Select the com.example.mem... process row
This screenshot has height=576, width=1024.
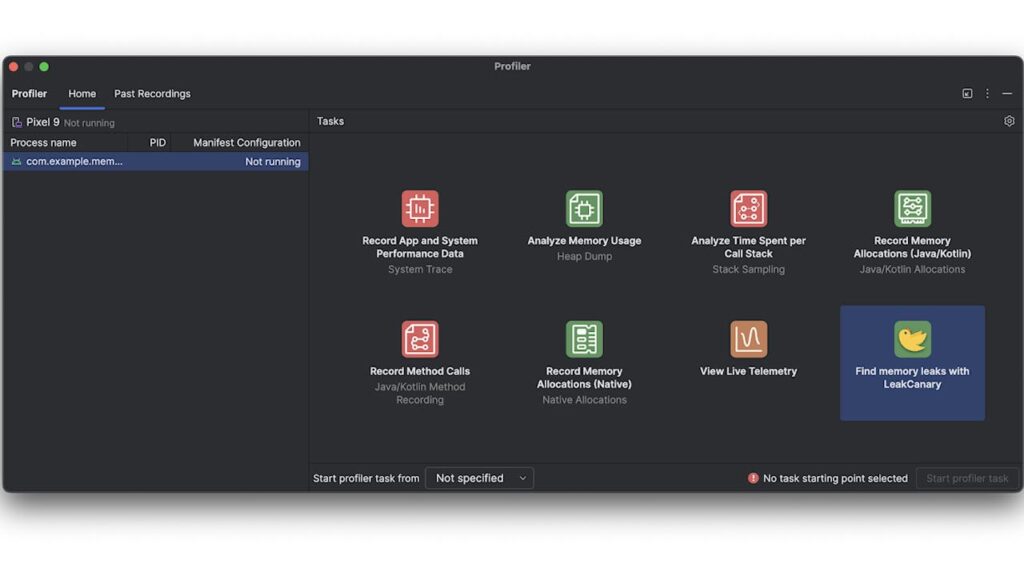coord(155,161)
